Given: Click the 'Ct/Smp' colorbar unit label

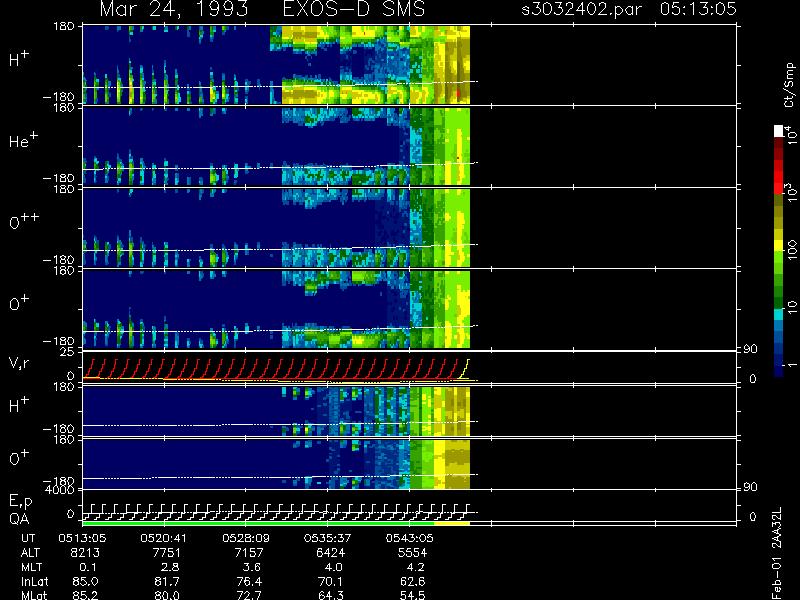Looking at the screenshot, I should click(789, 85).
